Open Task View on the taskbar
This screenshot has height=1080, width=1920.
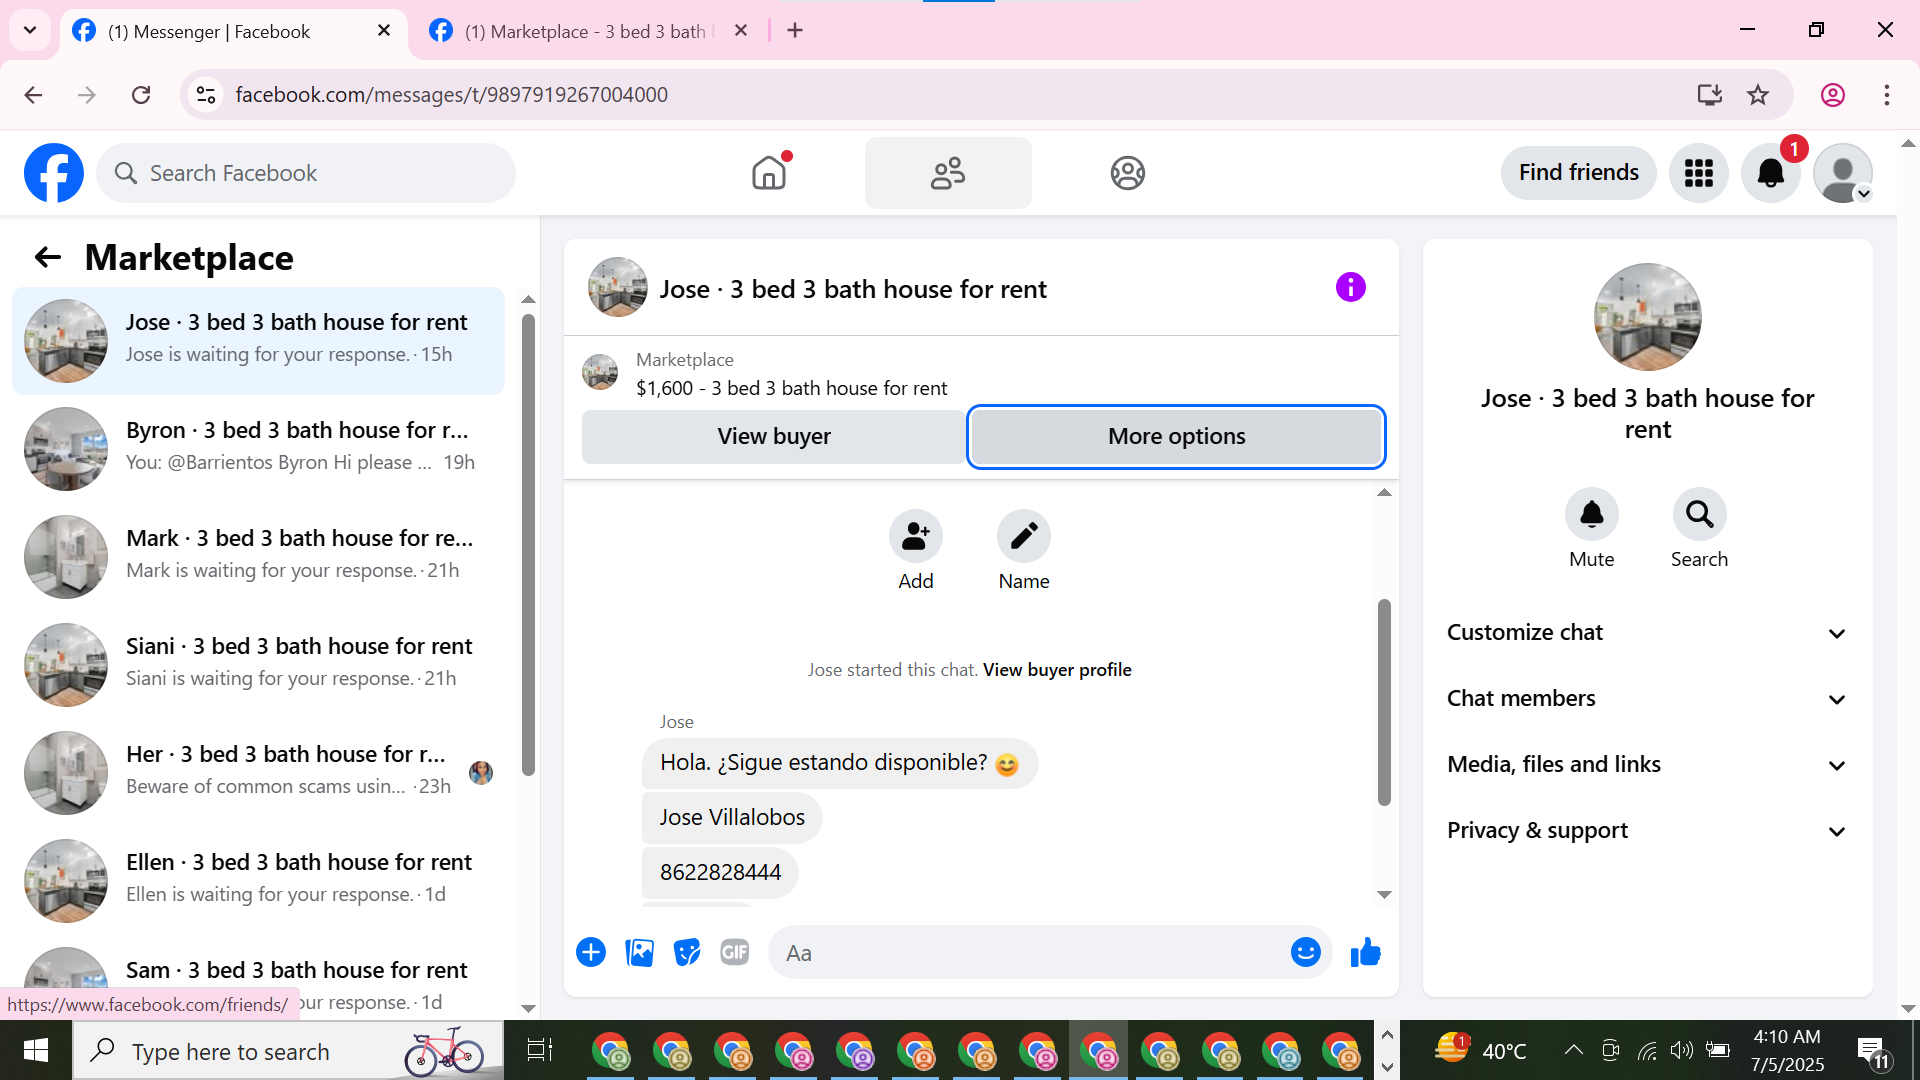(x=540, y=1050)
